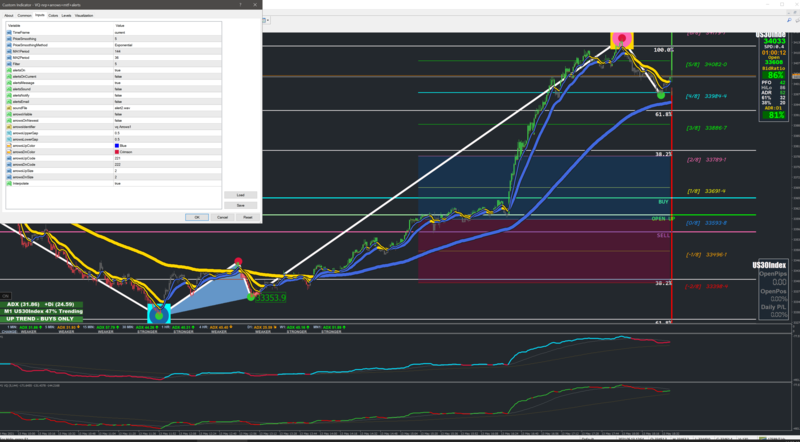800x442 pixels.
Task: Click the PriceSmoothing variable icon
Action: click(x=9, y=39)
